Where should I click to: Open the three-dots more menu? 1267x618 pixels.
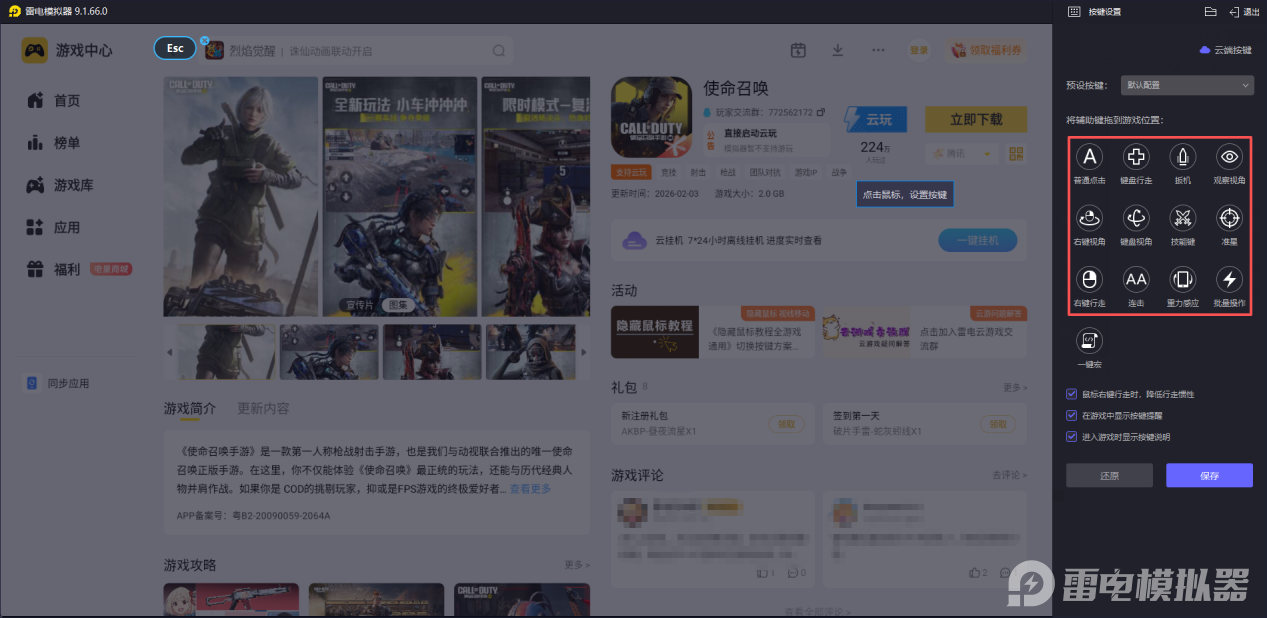(878, 50)
